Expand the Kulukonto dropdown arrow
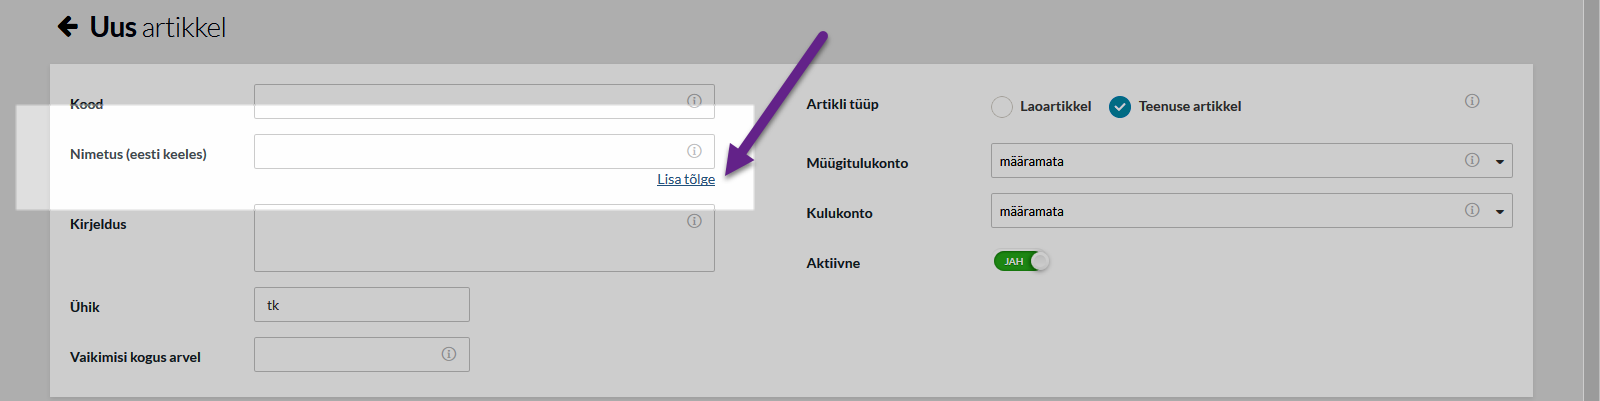 coord(1499,212)
